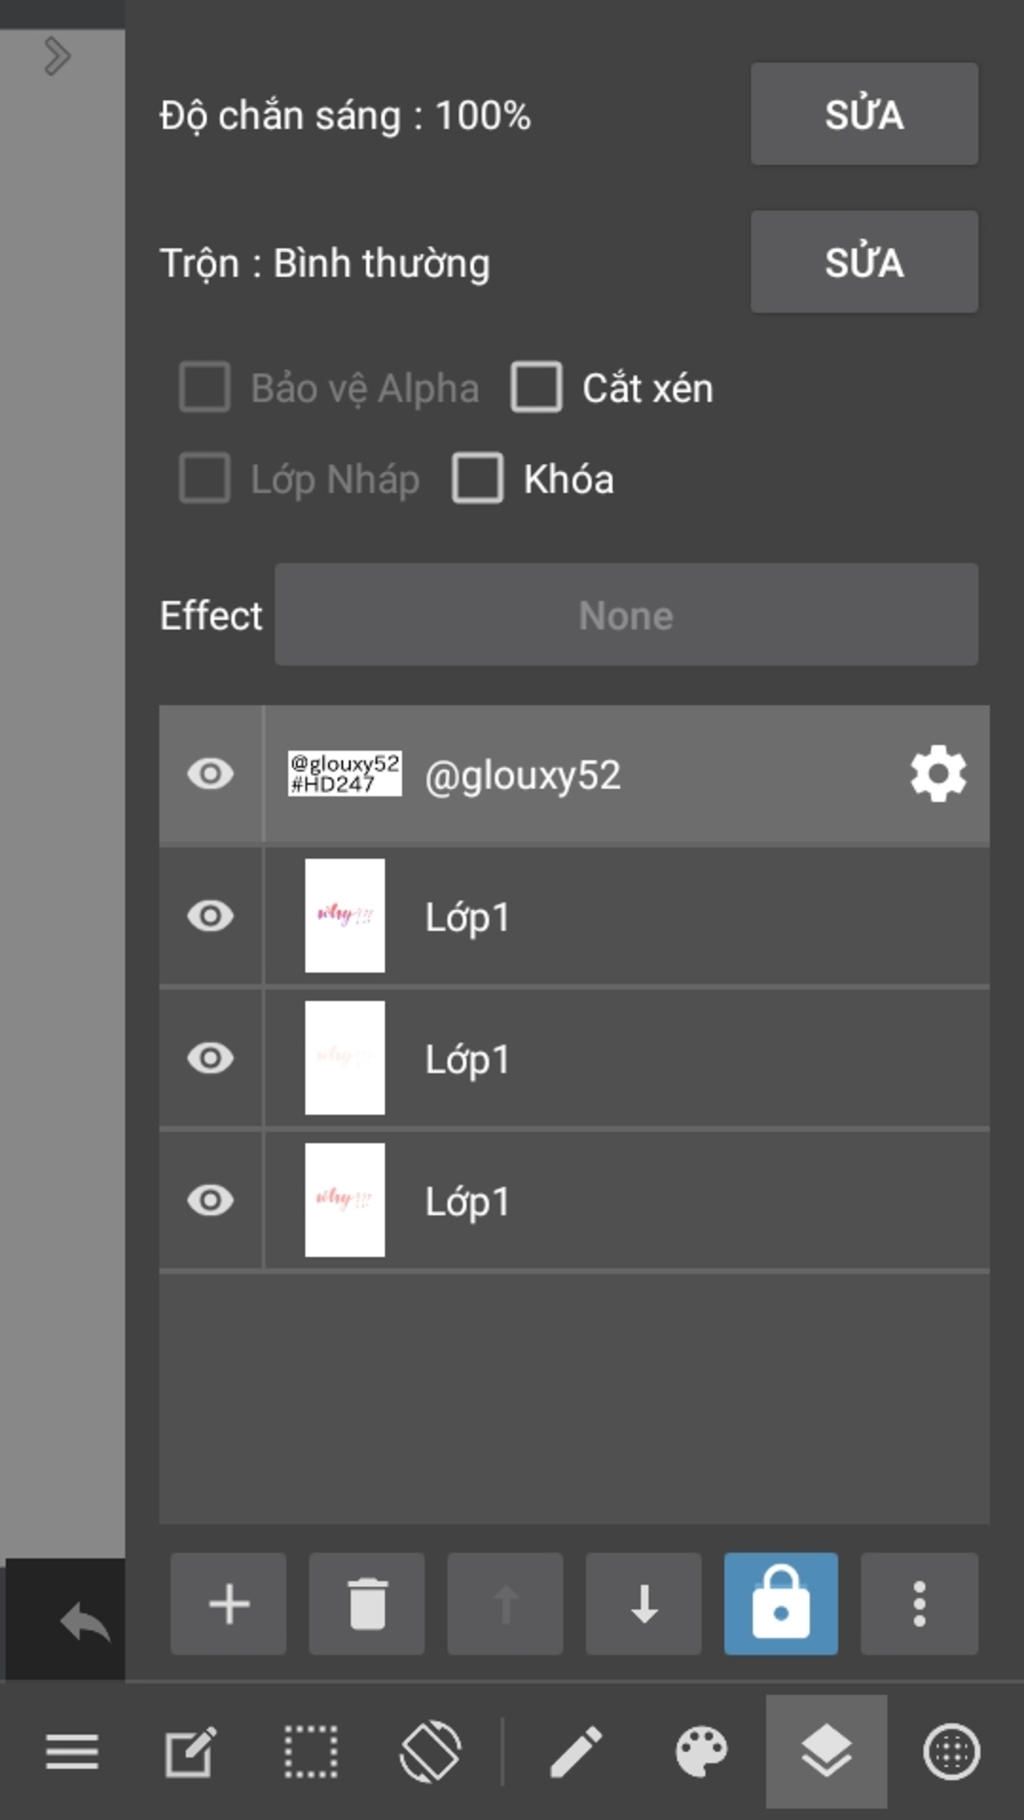Delete layer using trash icon
1024x1820 pixels.
coord(367,1604)
